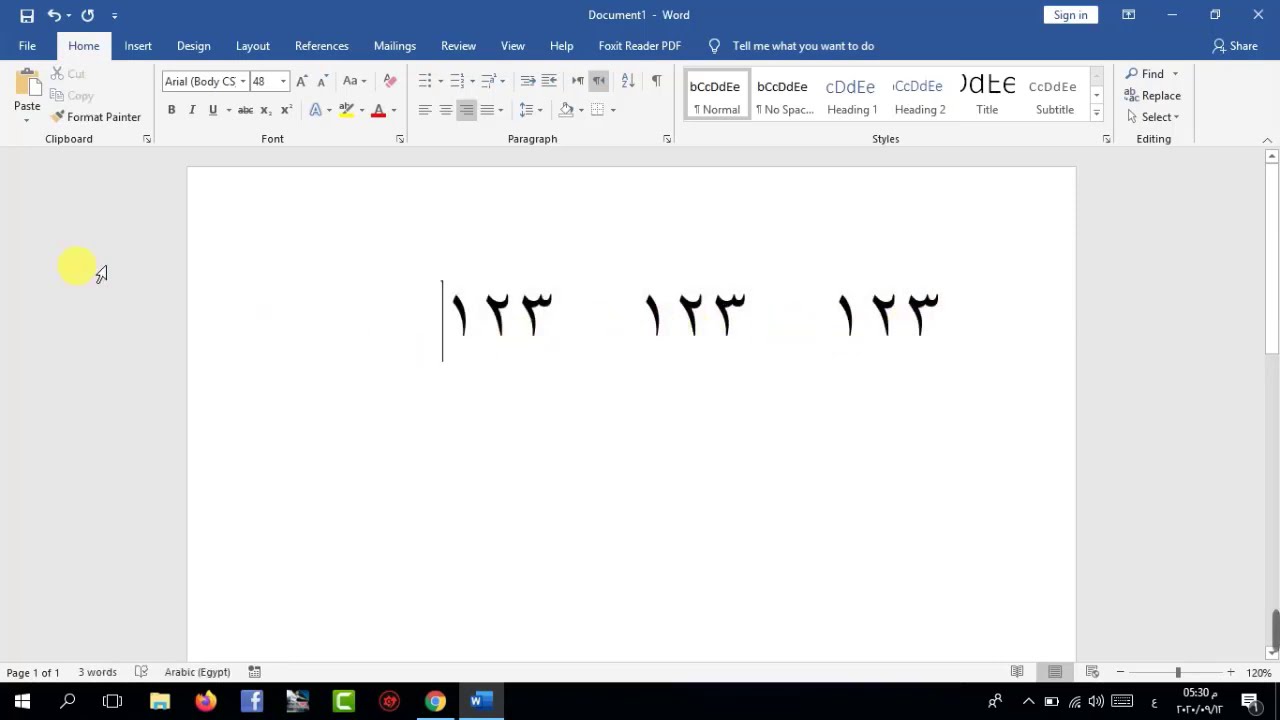This screenshot has height=720, width=1280.
Task: Open the font name dropdown
Action: point(243,81)
